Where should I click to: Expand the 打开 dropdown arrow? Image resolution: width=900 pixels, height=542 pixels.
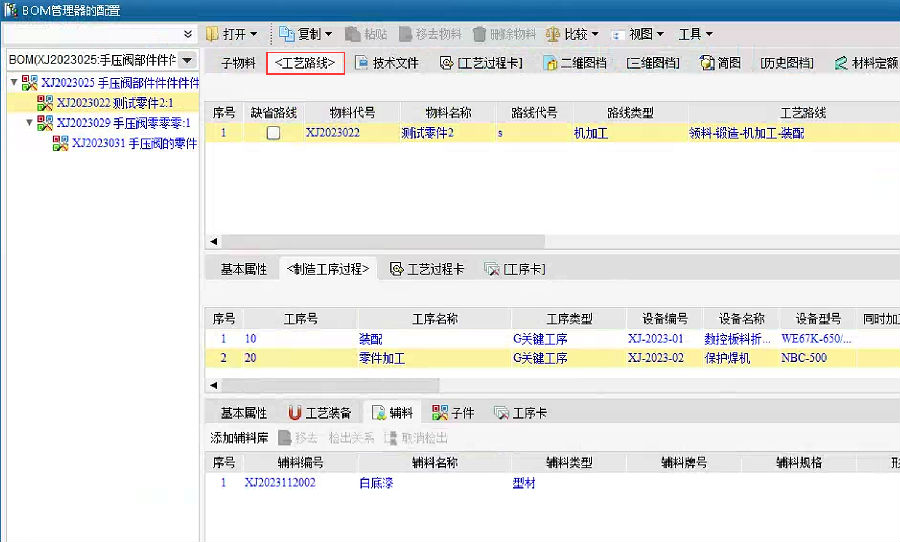(x=253, y=34)
